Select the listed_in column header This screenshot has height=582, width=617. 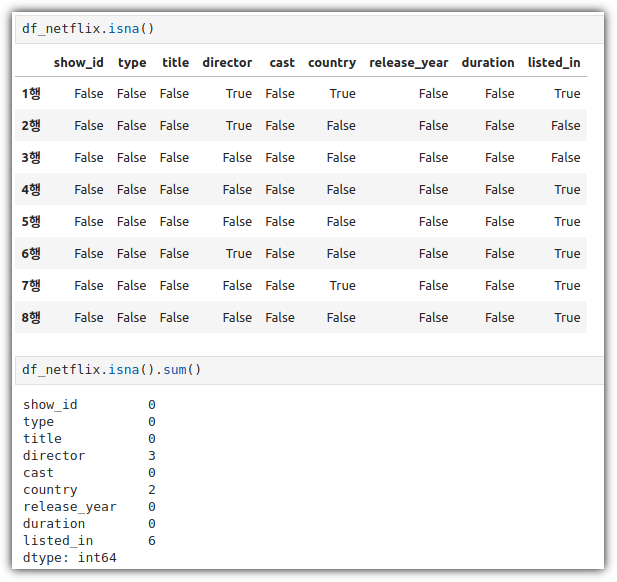(x=554, y=63)
